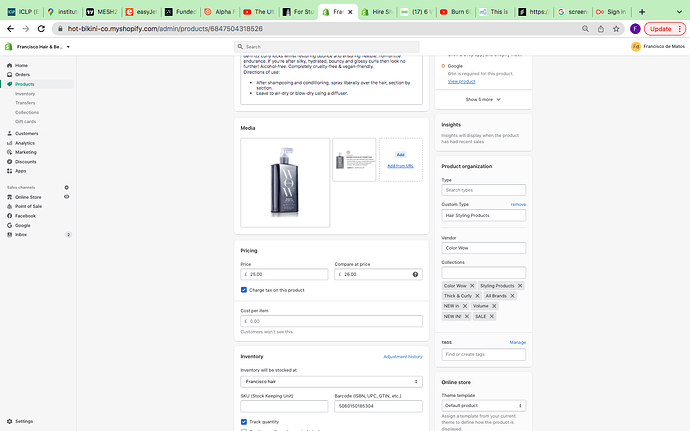690x431 pixels.
Task: Toggle Charge tax on this product
Action: point(244,290)
